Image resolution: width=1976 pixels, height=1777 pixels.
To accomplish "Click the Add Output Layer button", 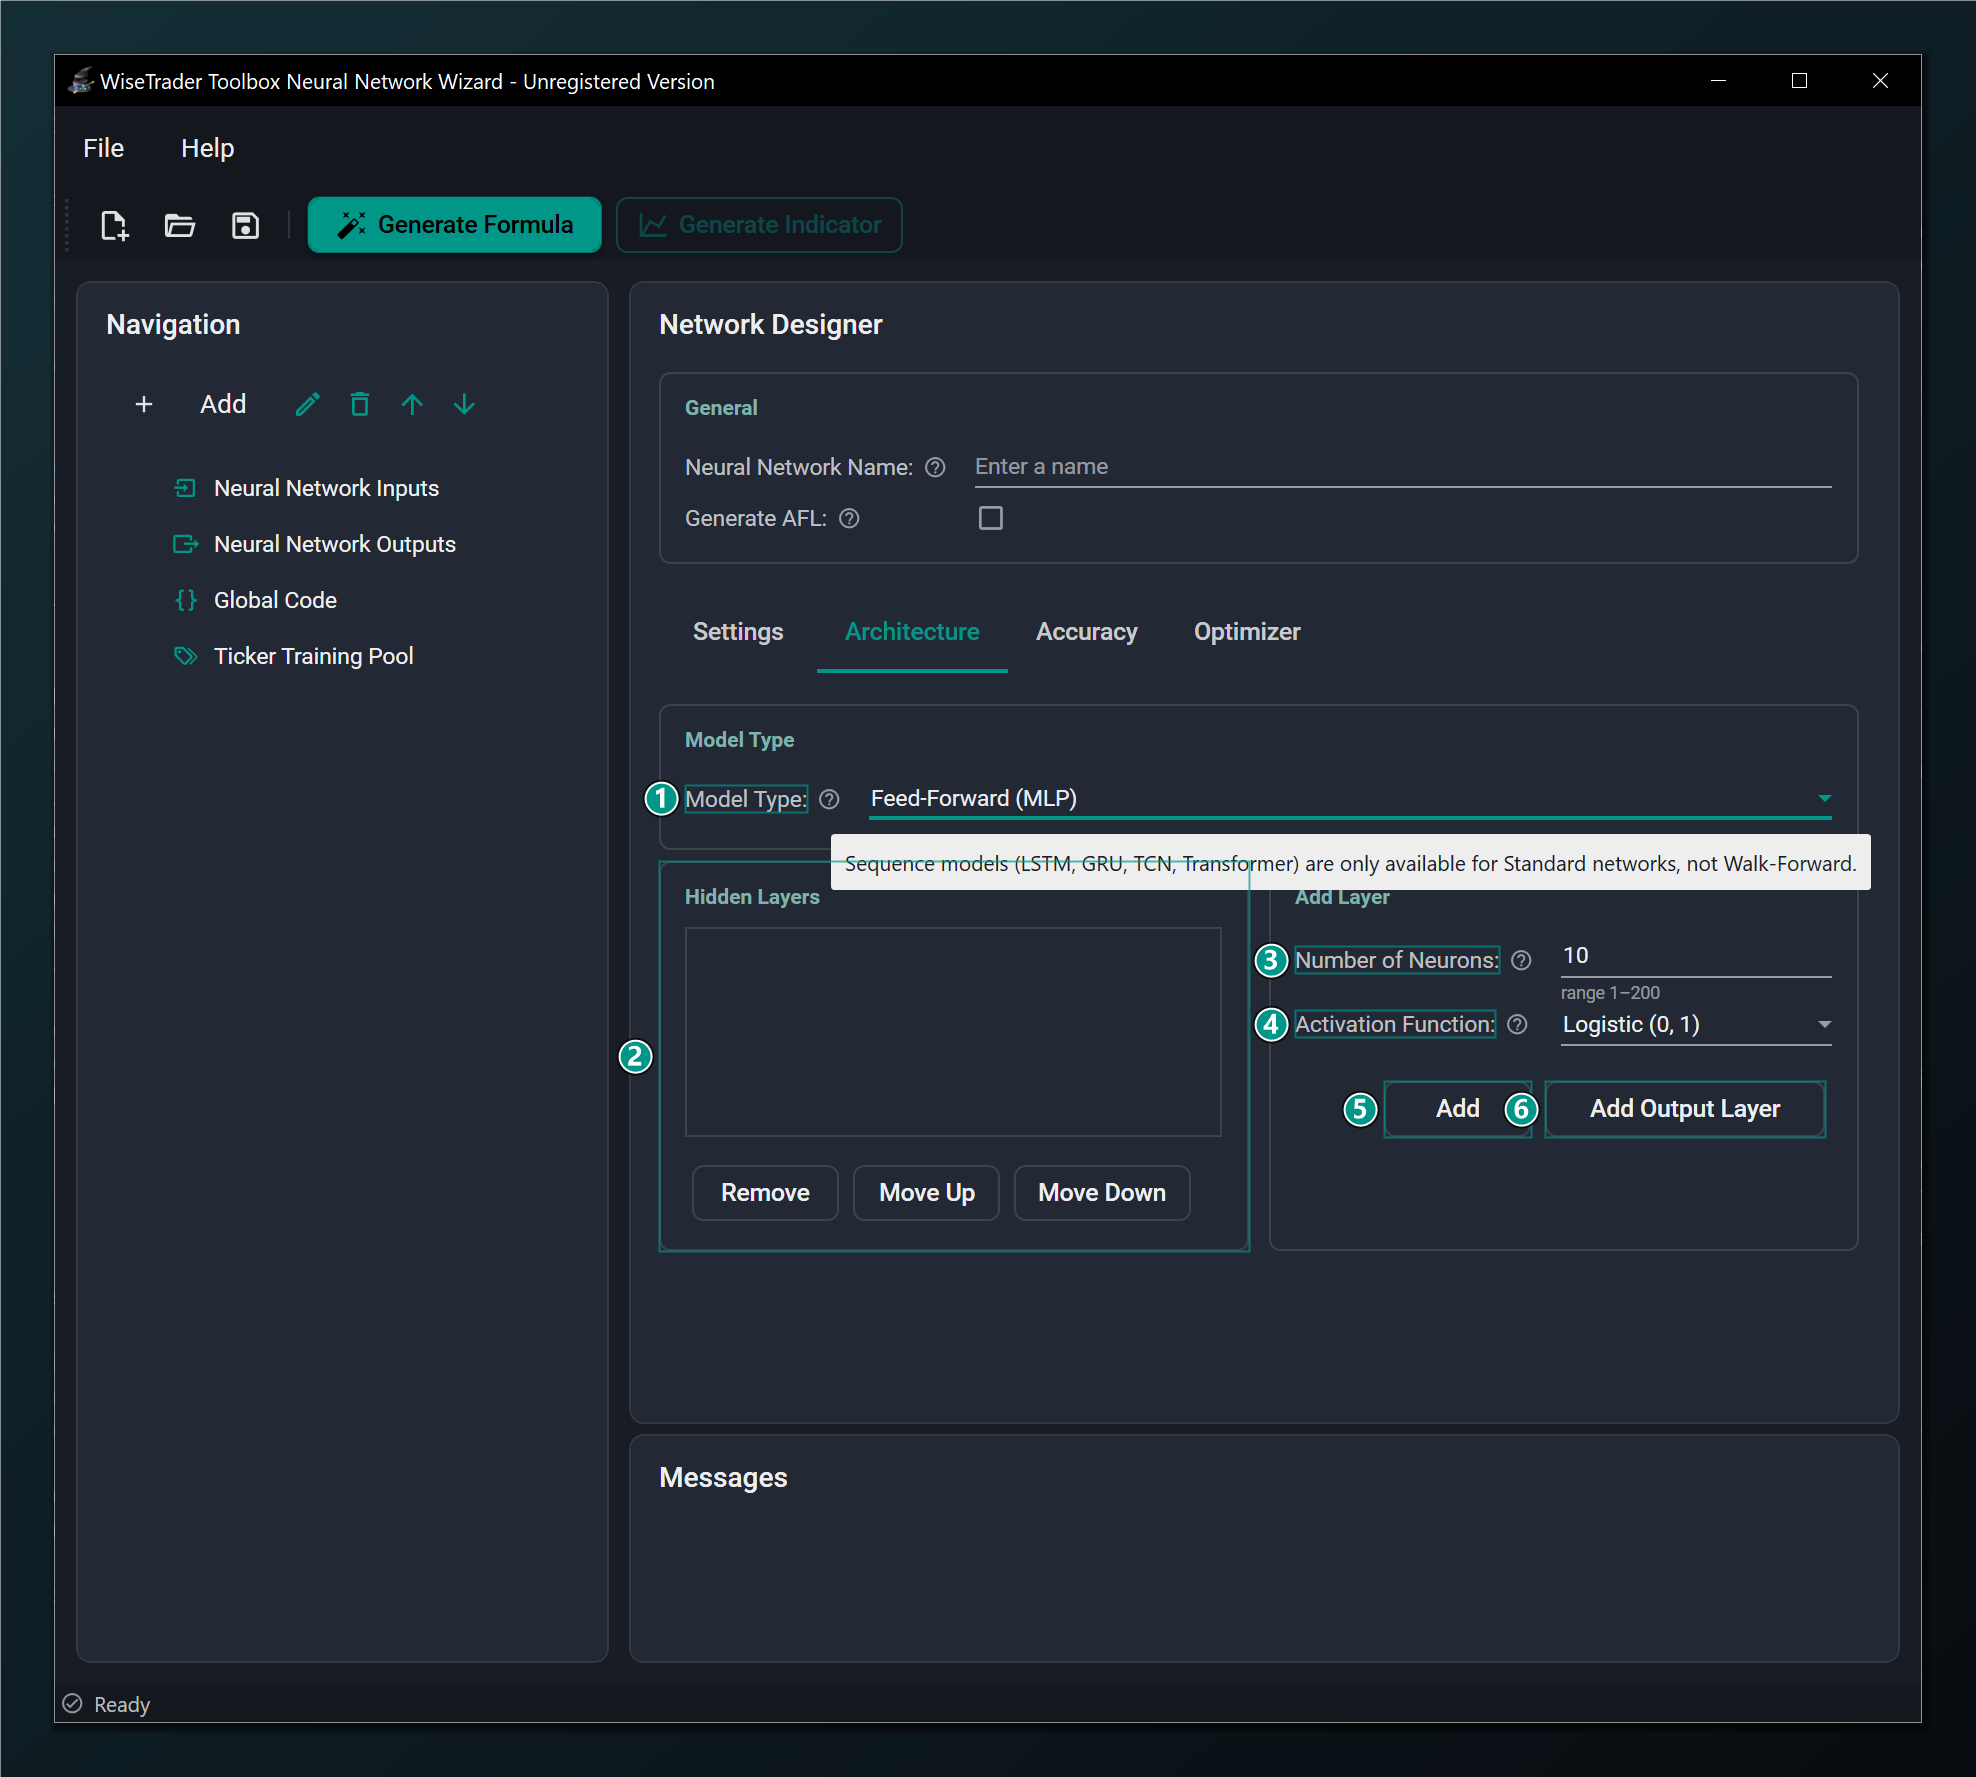I will coord(1685,1109).
